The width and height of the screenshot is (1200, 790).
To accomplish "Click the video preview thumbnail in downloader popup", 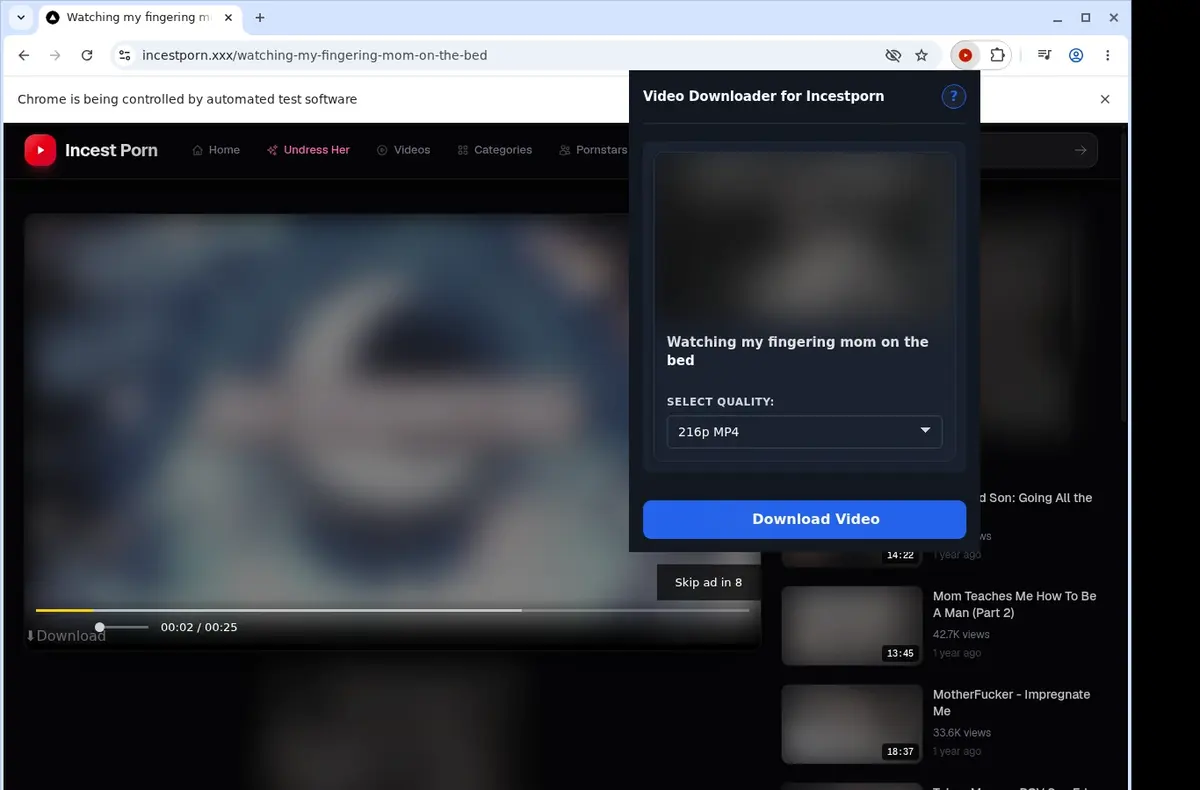I will 804,236.
